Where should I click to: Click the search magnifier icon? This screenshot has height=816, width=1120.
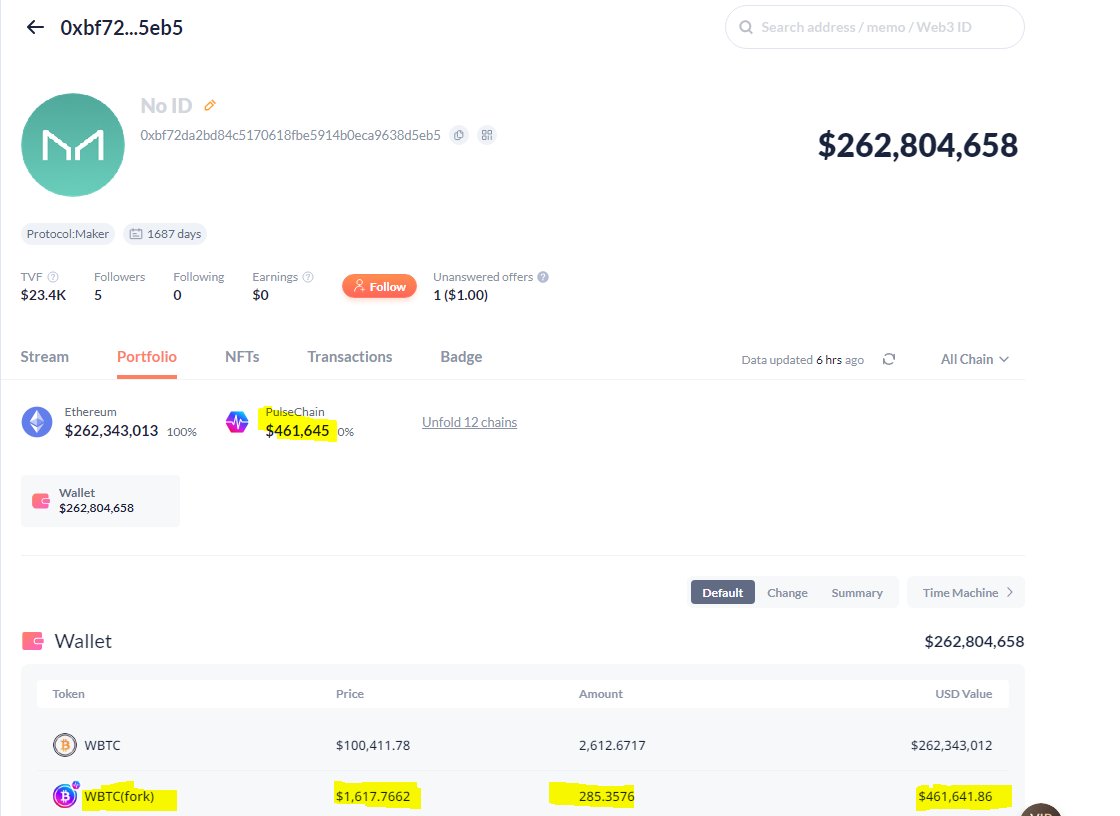pos(746,27)
